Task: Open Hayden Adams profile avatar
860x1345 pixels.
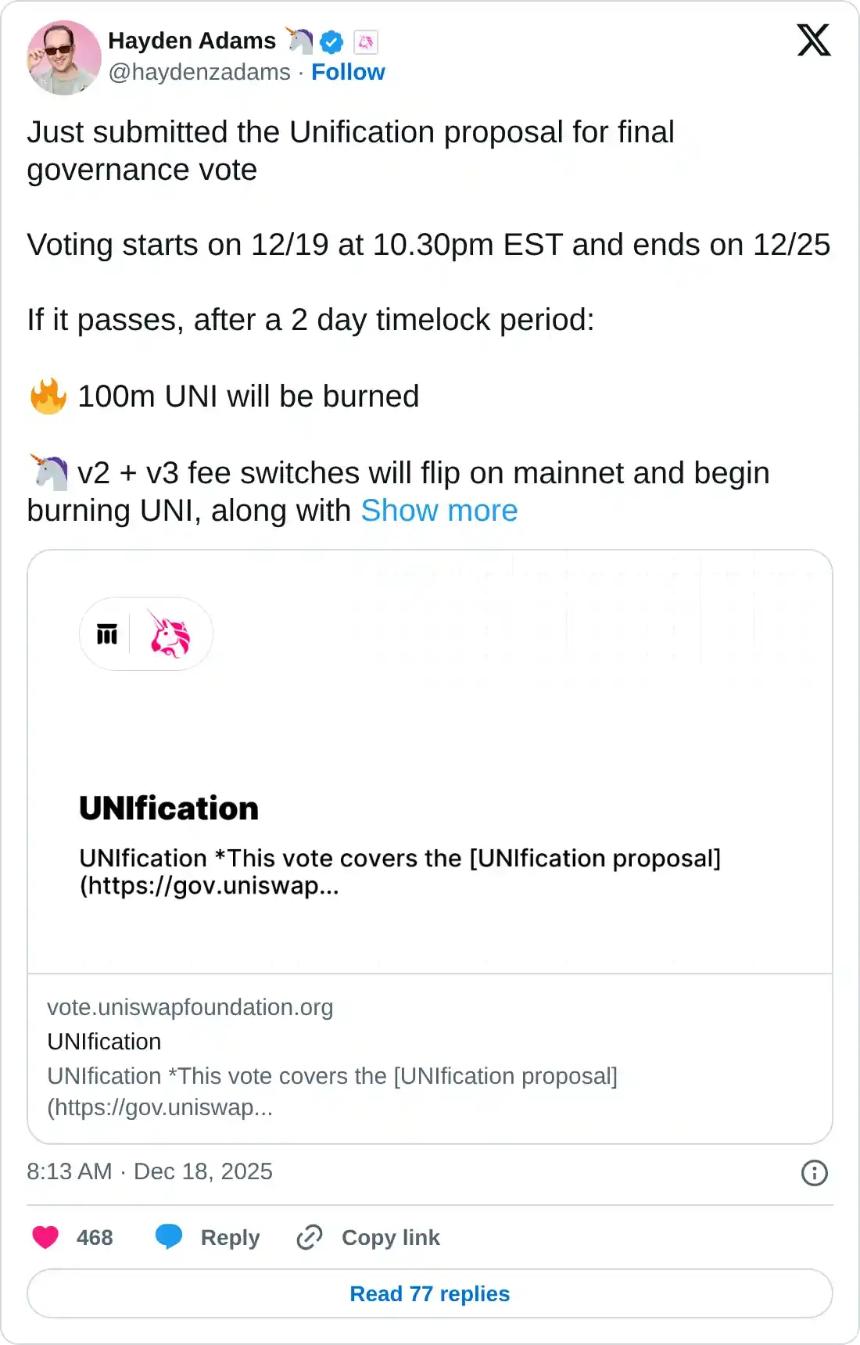Action: (x=63, y=57)
